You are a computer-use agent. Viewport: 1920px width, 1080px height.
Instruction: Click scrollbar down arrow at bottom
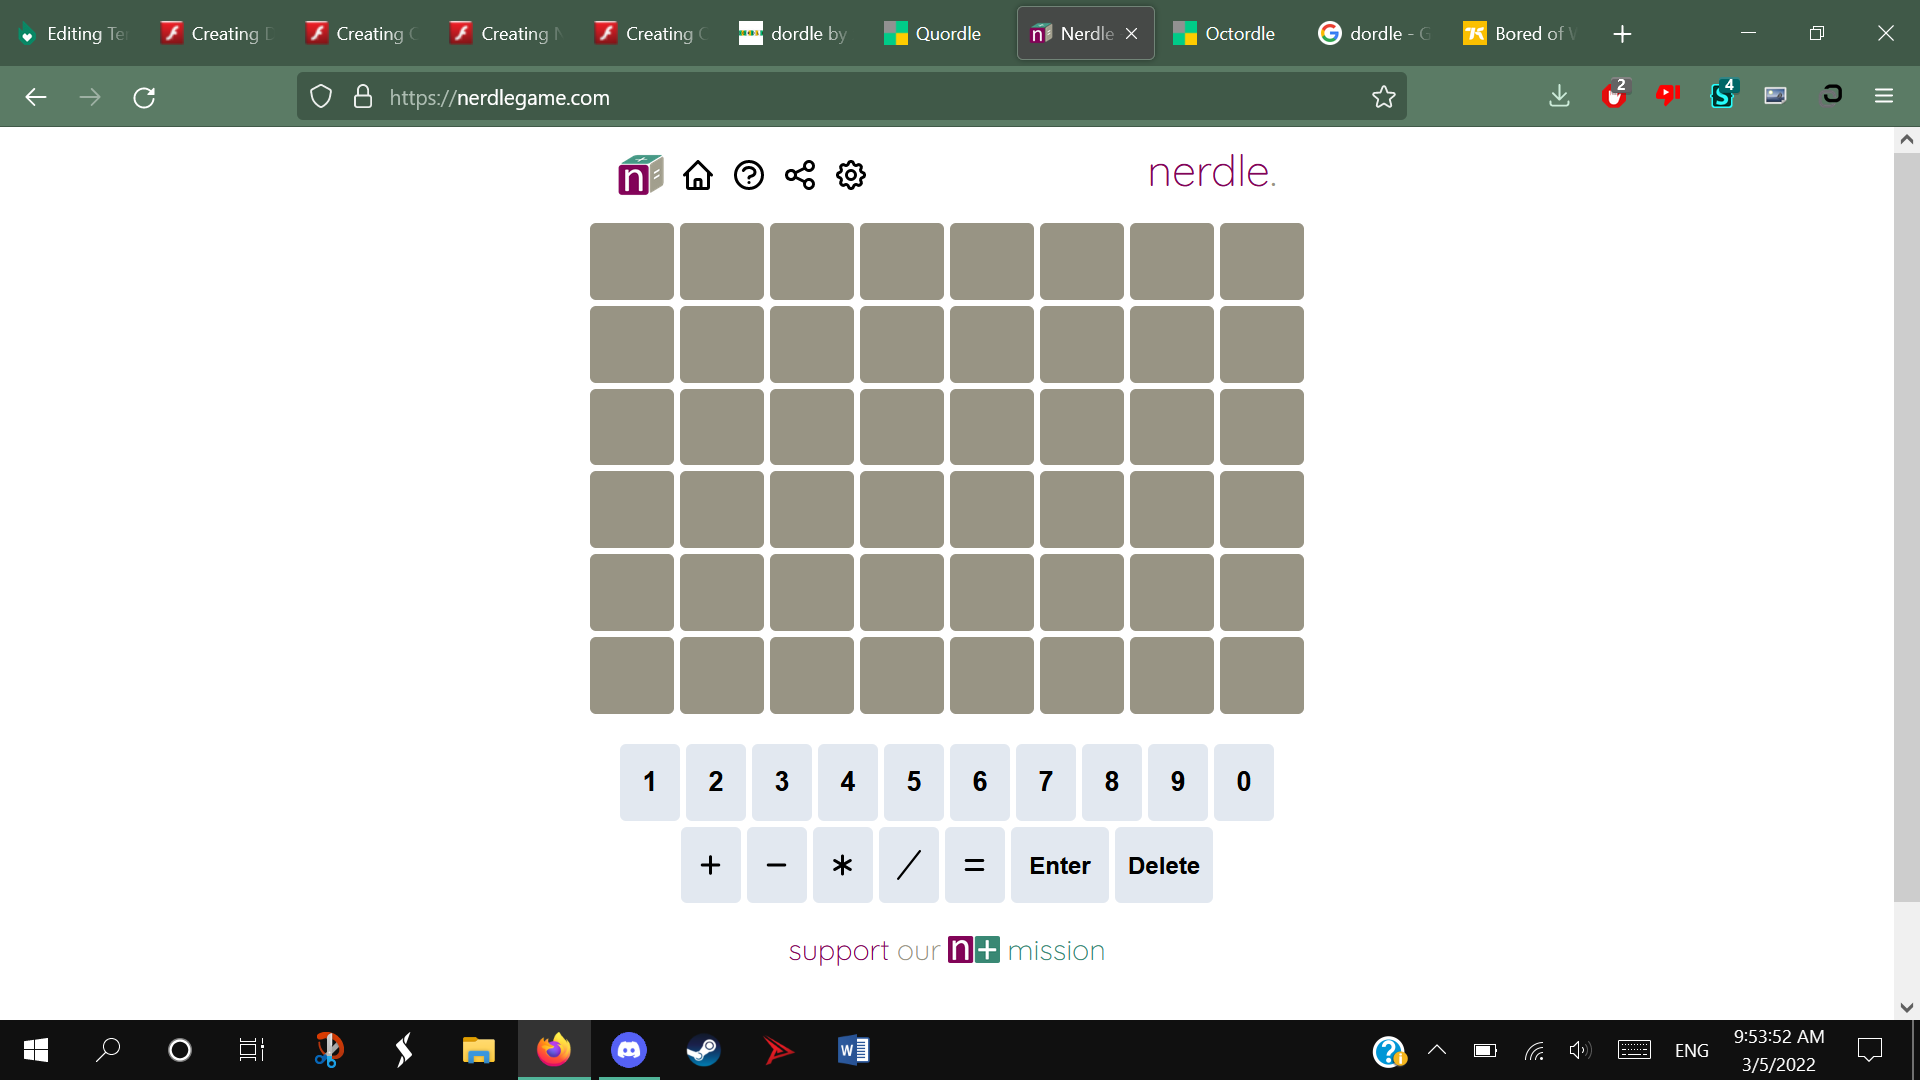1906,1007
